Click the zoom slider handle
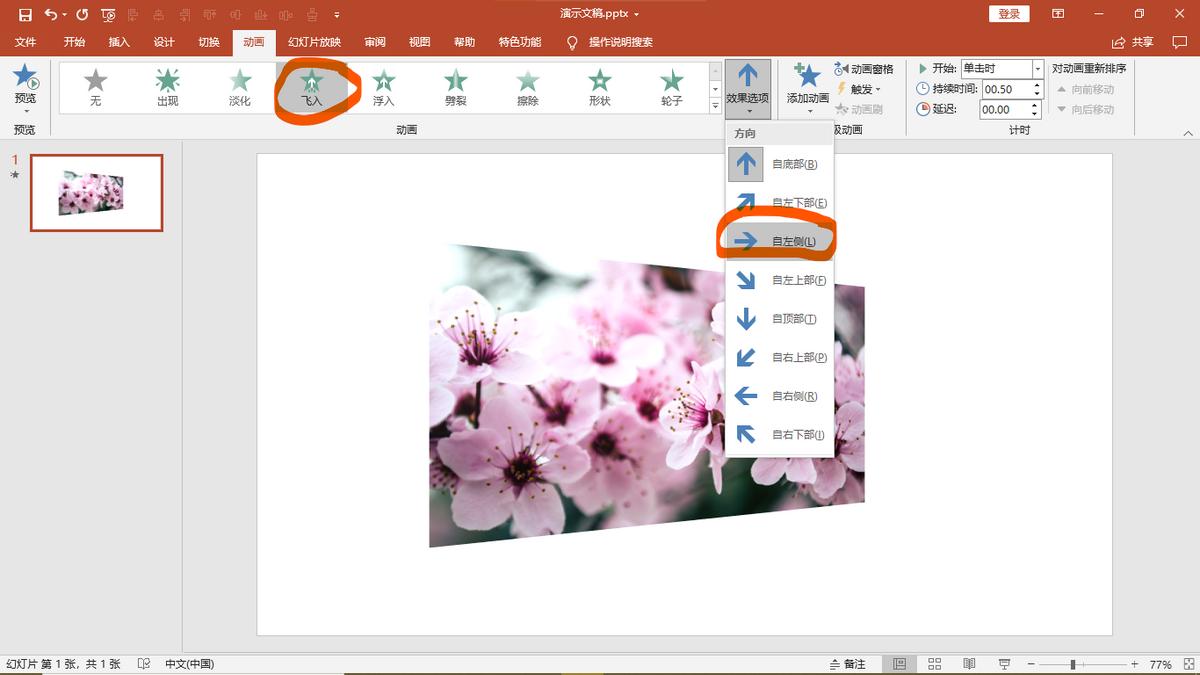The width and height of the screenshot is (1200, 675). pos(1073,664)
